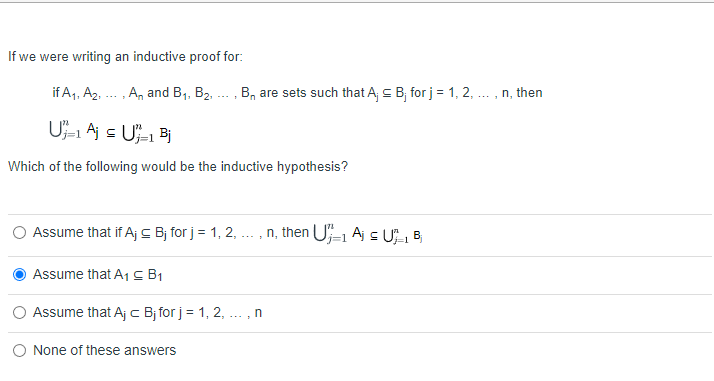Select the first option with union formula
This screenshot has width=714, height=381.
(x=19, y=233)
